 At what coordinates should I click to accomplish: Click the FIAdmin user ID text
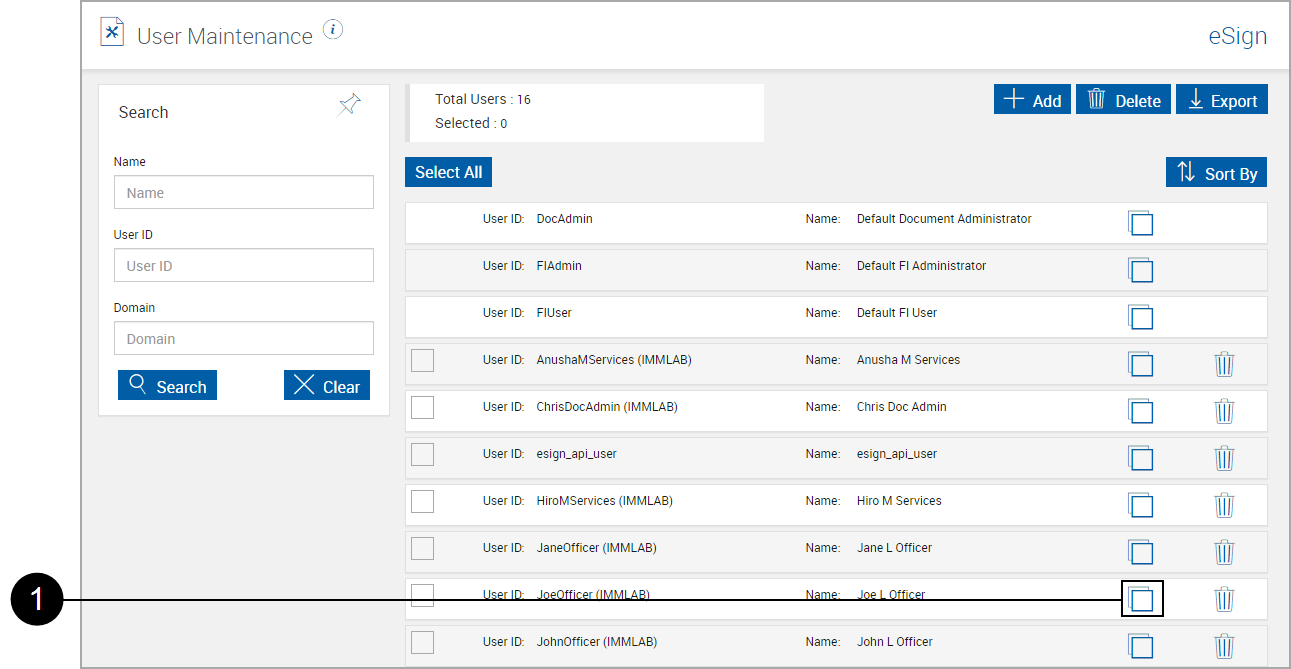[559, 265]
